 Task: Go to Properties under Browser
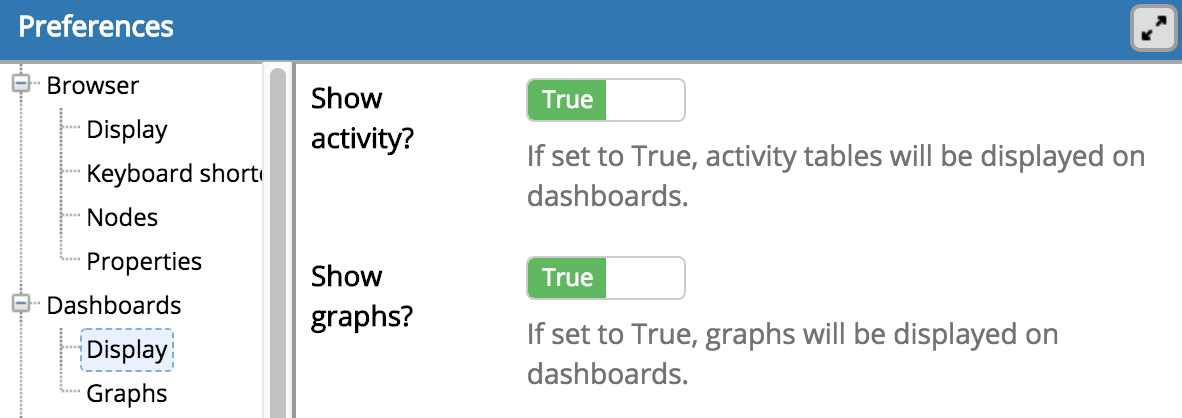pyautogui.click(x=144, y=262)
